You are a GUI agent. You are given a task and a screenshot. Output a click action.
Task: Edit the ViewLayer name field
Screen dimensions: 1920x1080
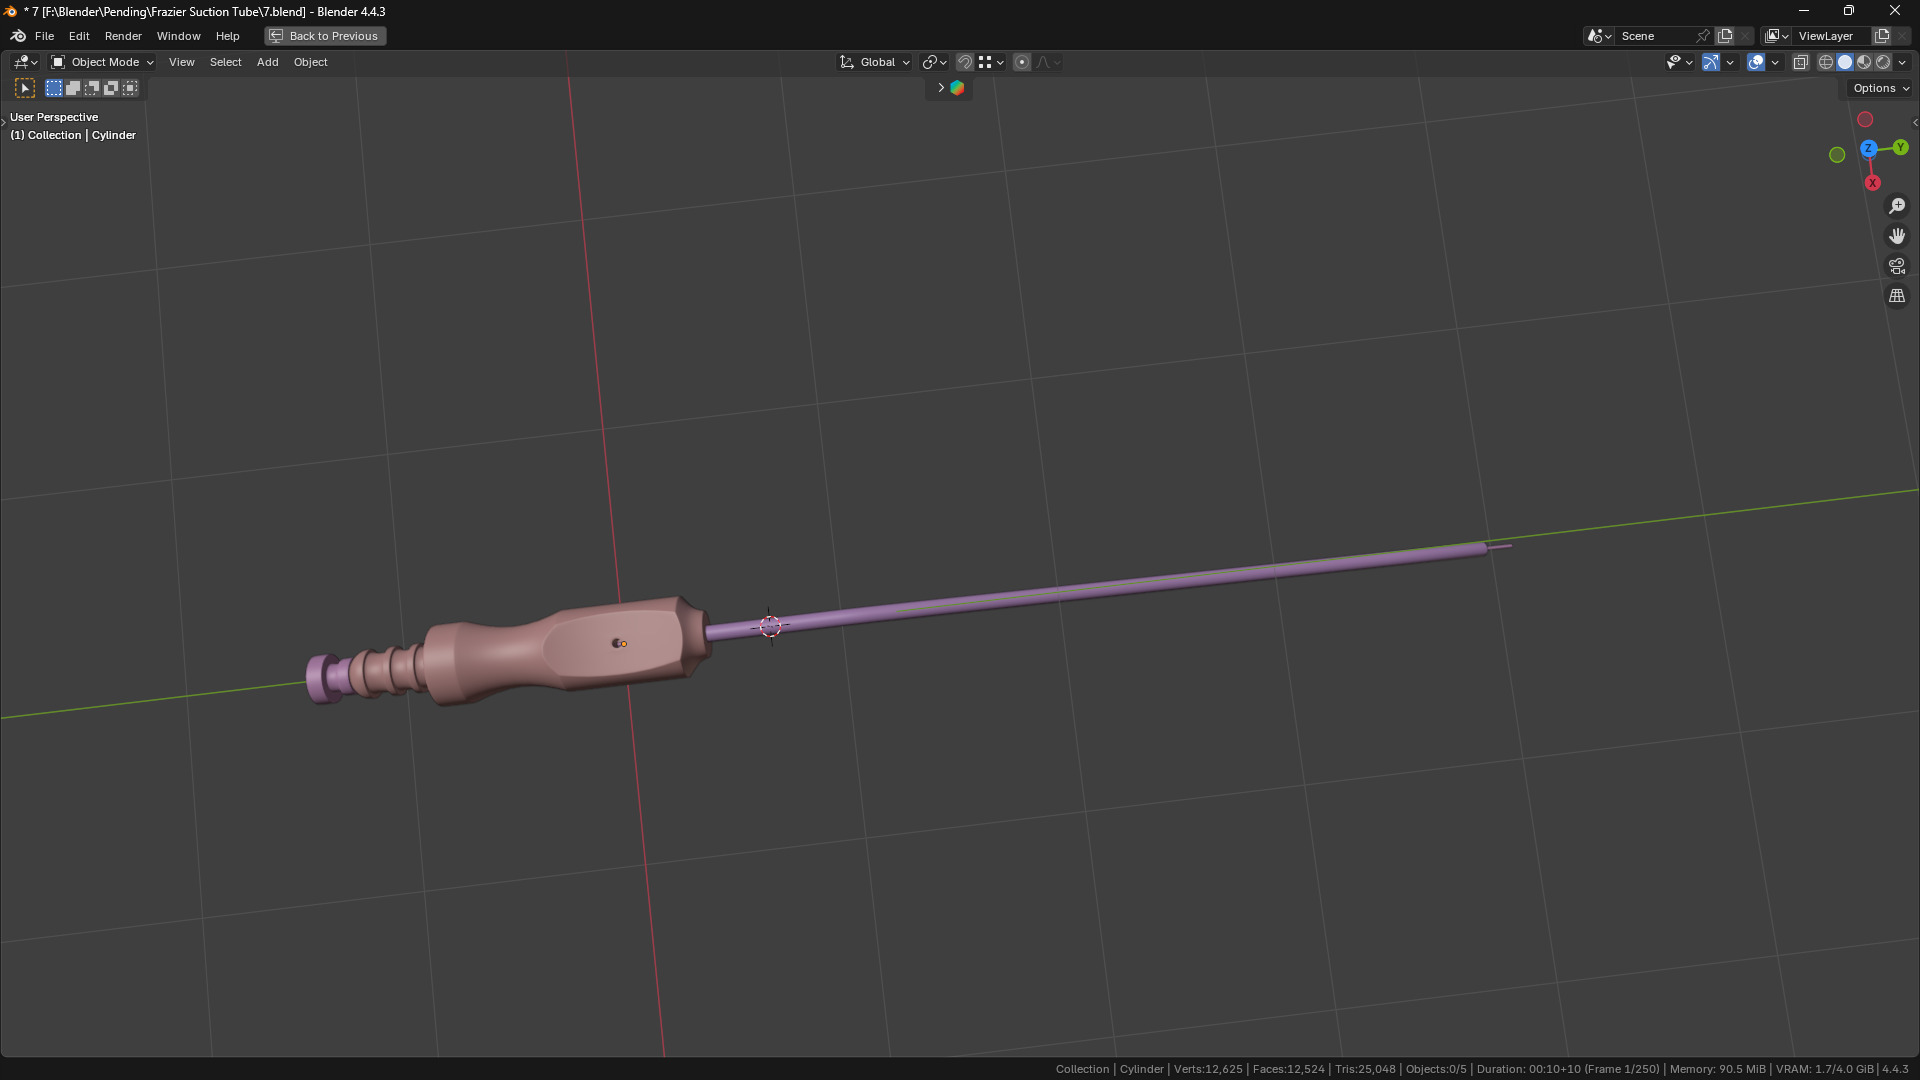click(x=1832, y=36)
